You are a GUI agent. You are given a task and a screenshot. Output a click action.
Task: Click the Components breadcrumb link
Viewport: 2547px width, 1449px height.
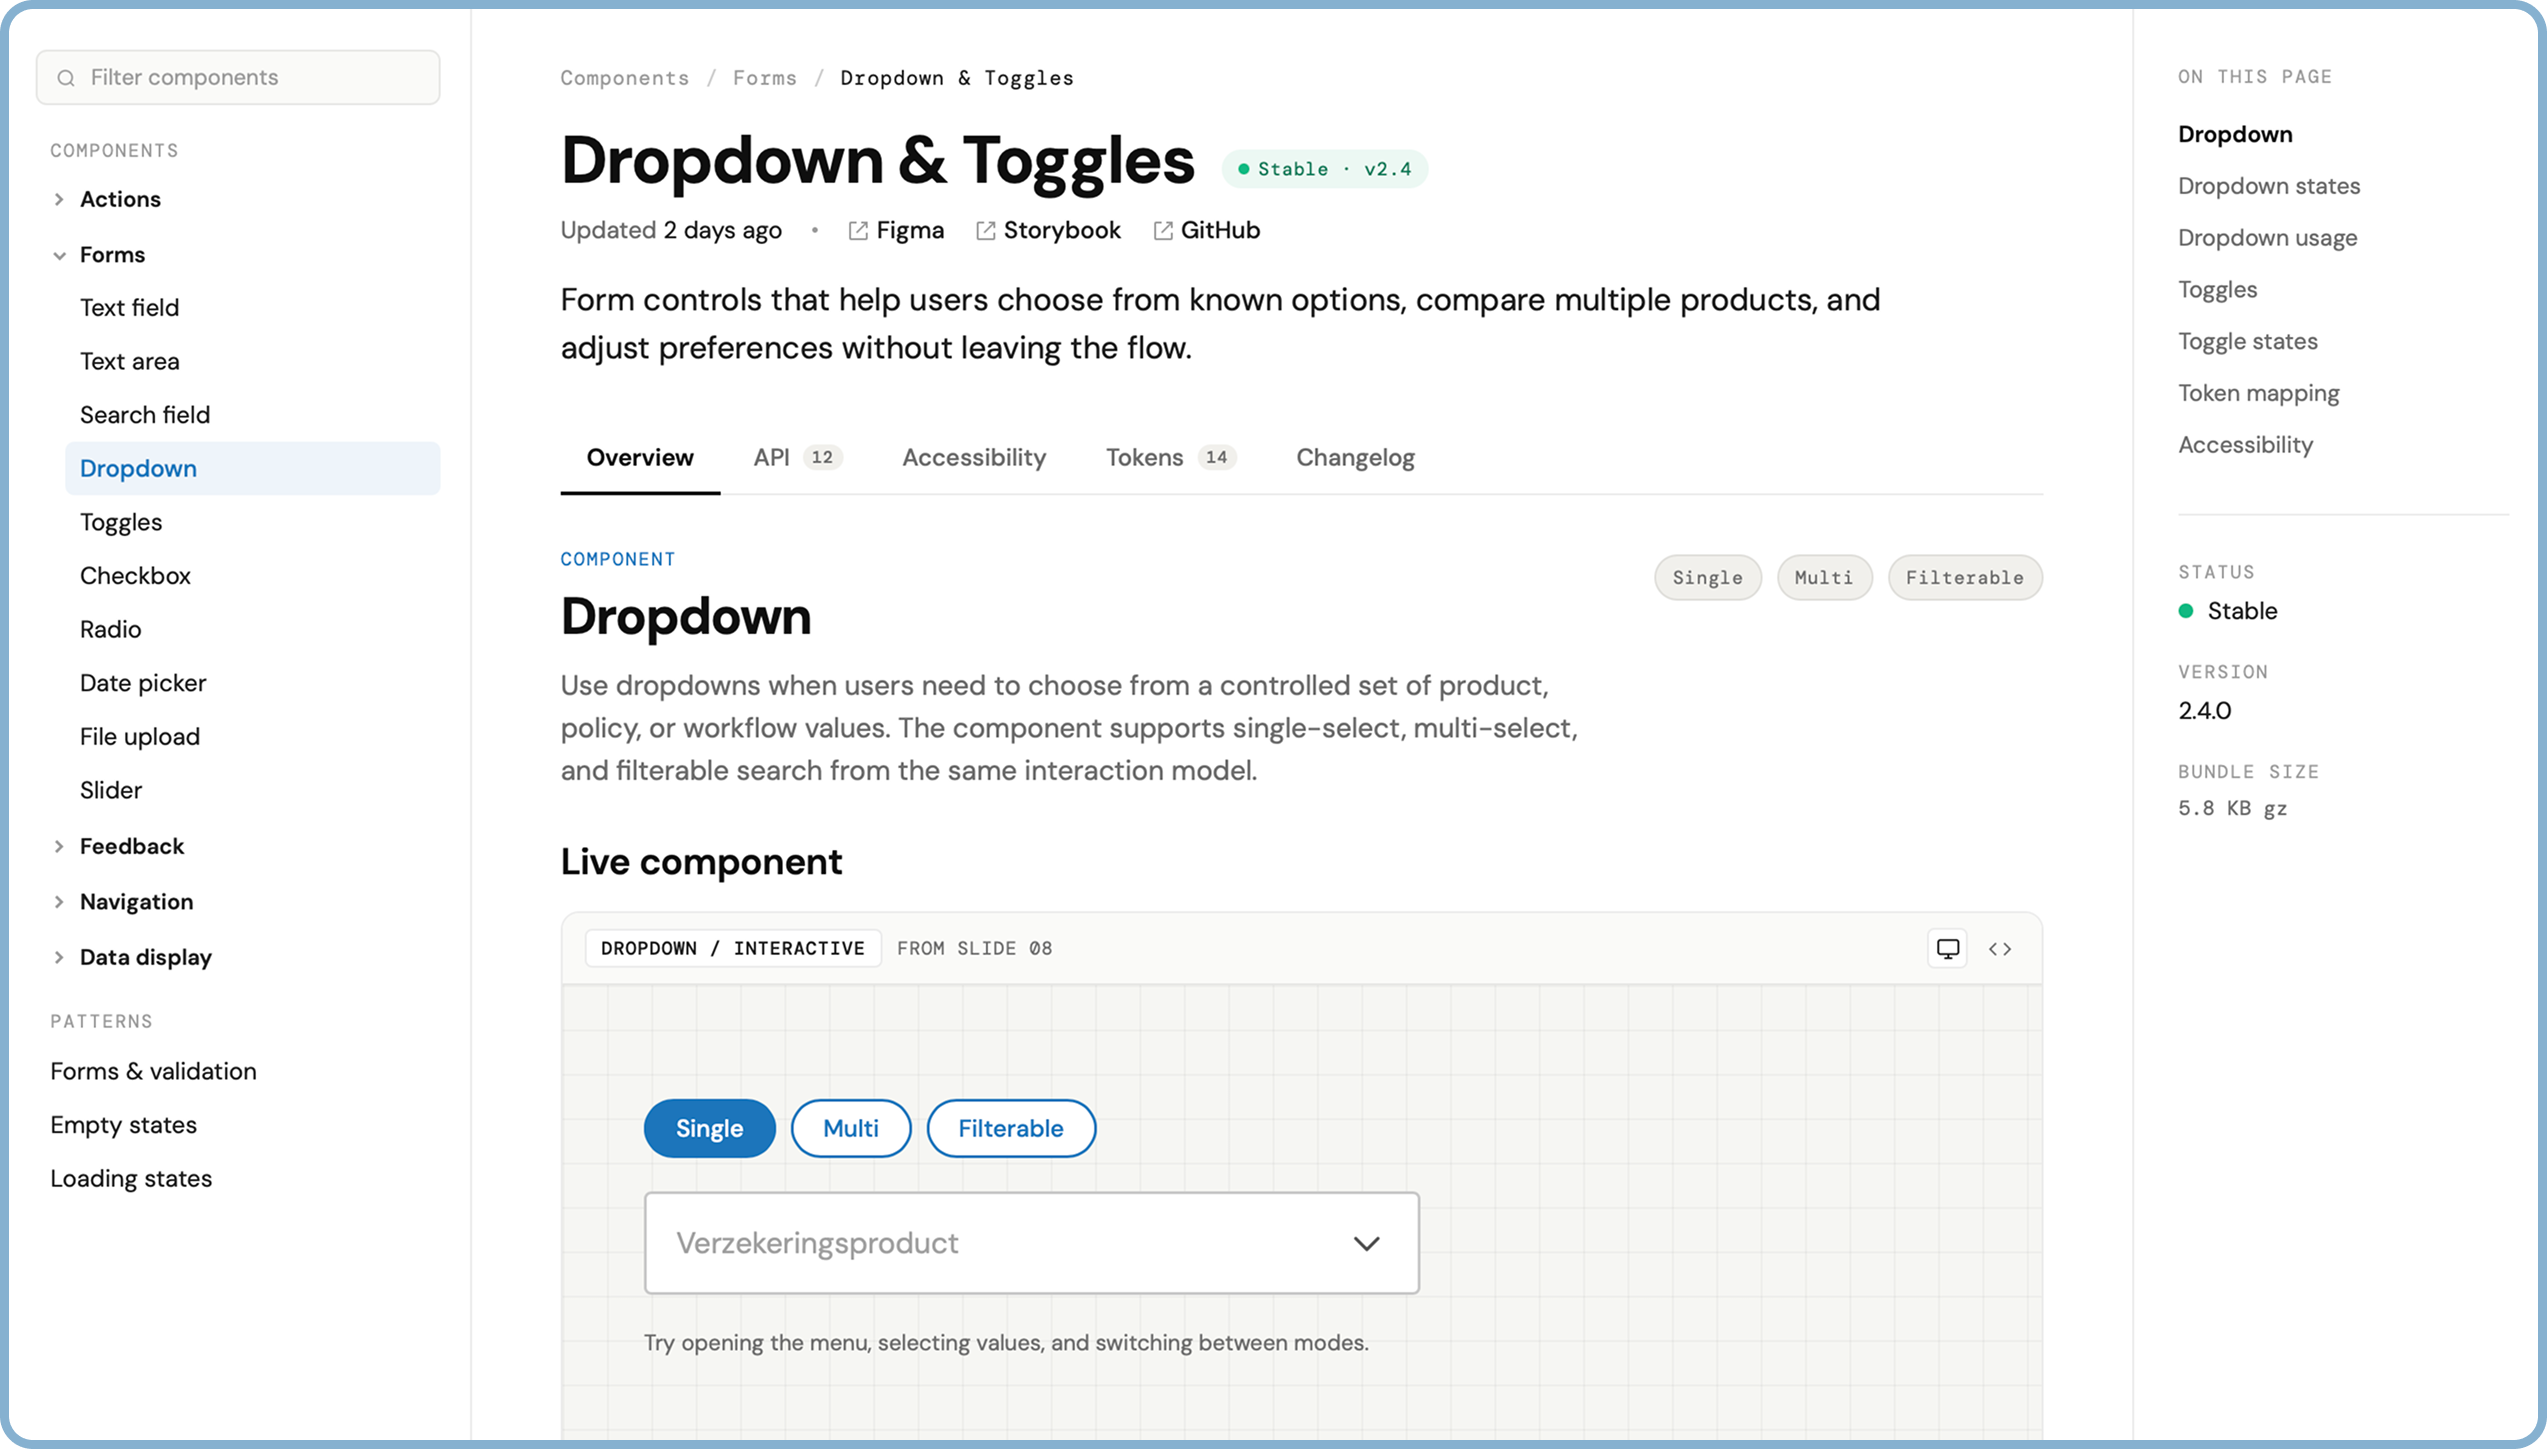tap(624, 77)
